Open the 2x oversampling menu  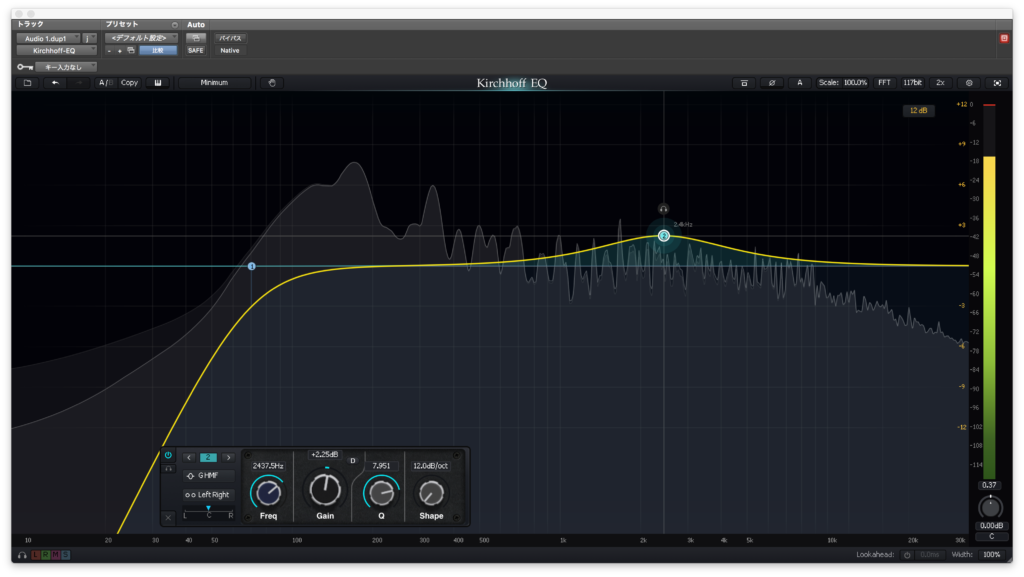pos(940,83)
